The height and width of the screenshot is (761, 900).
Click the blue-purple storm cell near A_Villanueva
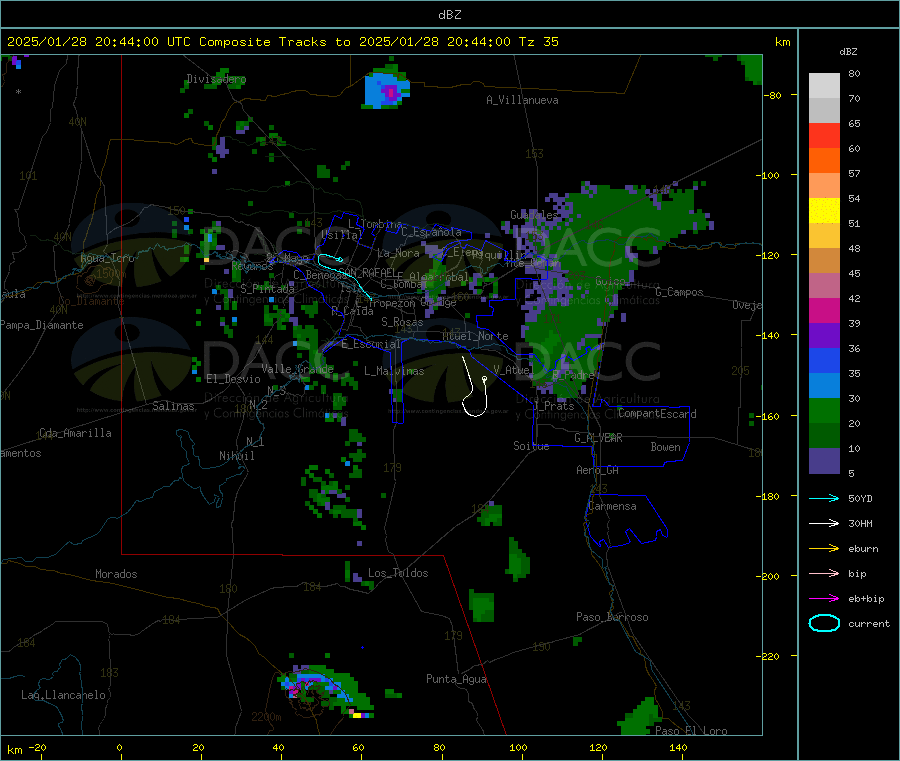click(387, 90)
